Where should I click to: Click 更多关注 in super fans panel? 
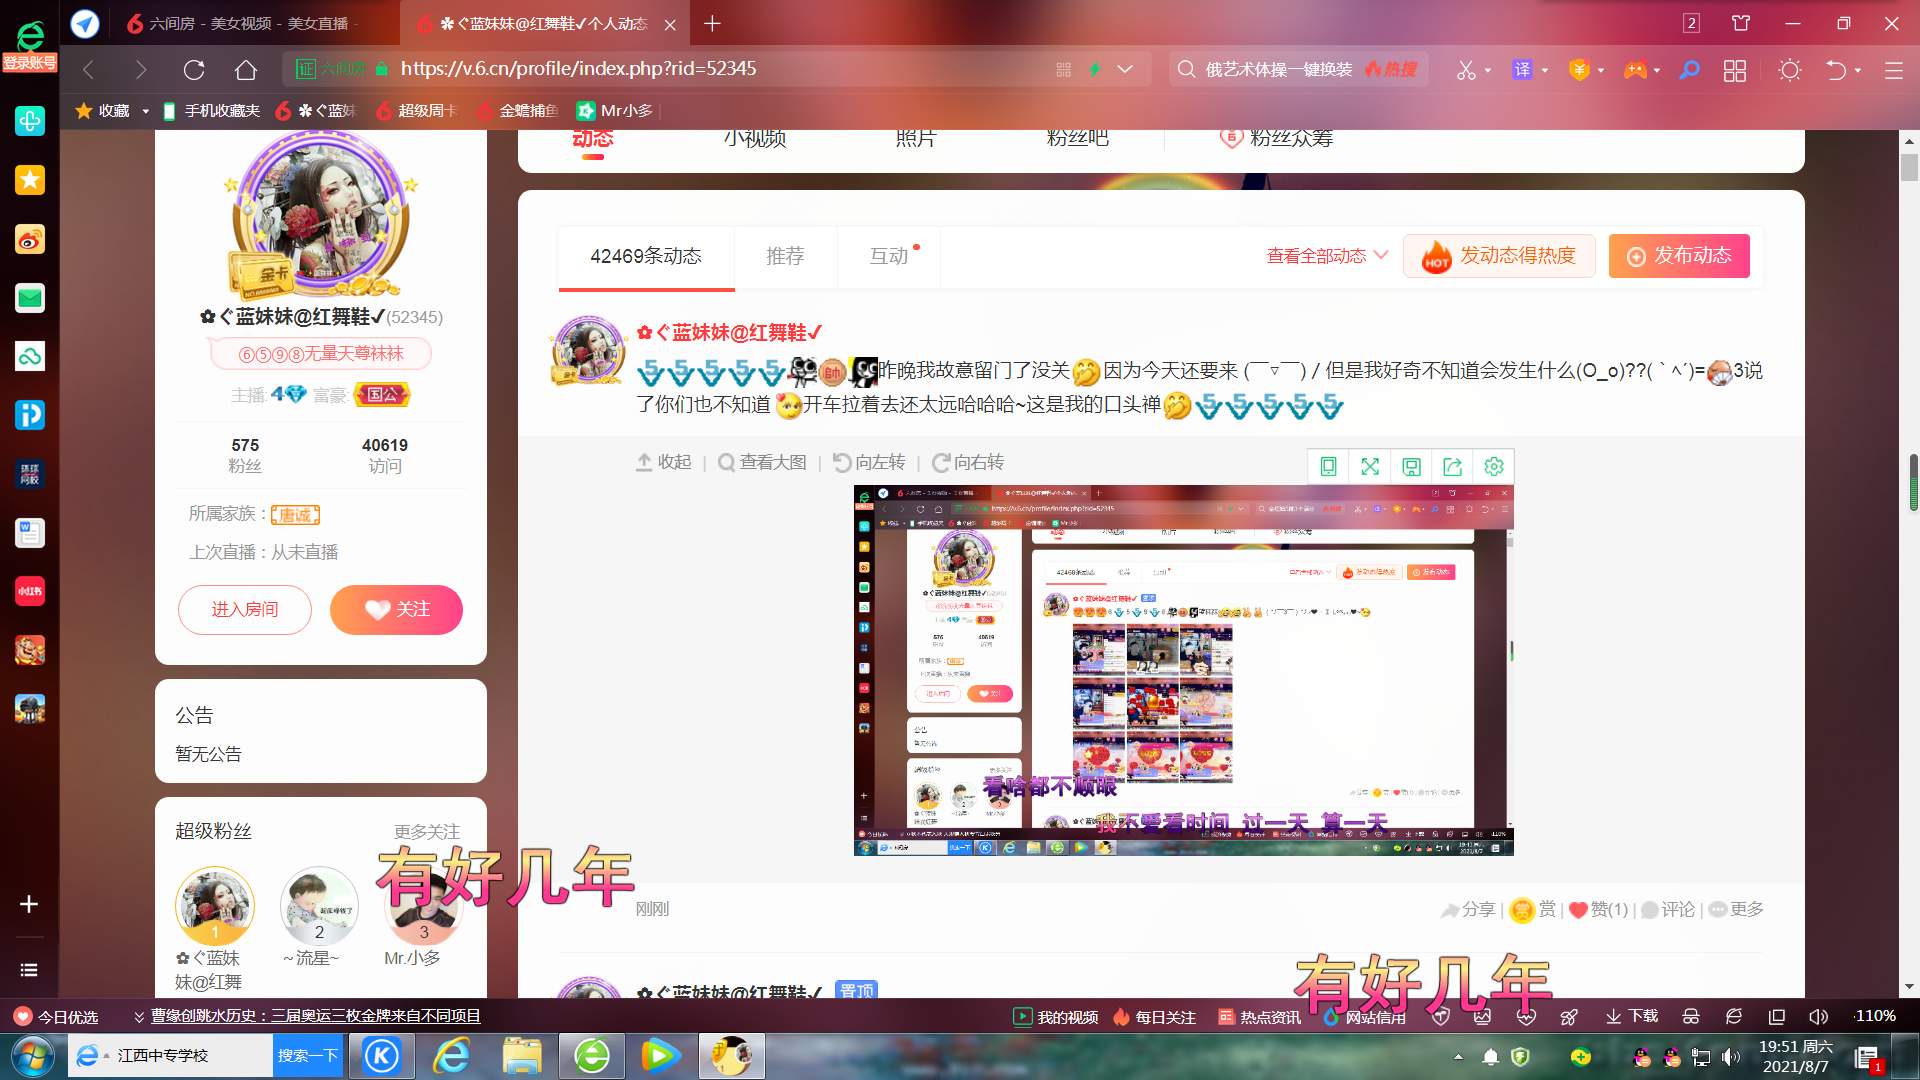(x=427, y=832)
